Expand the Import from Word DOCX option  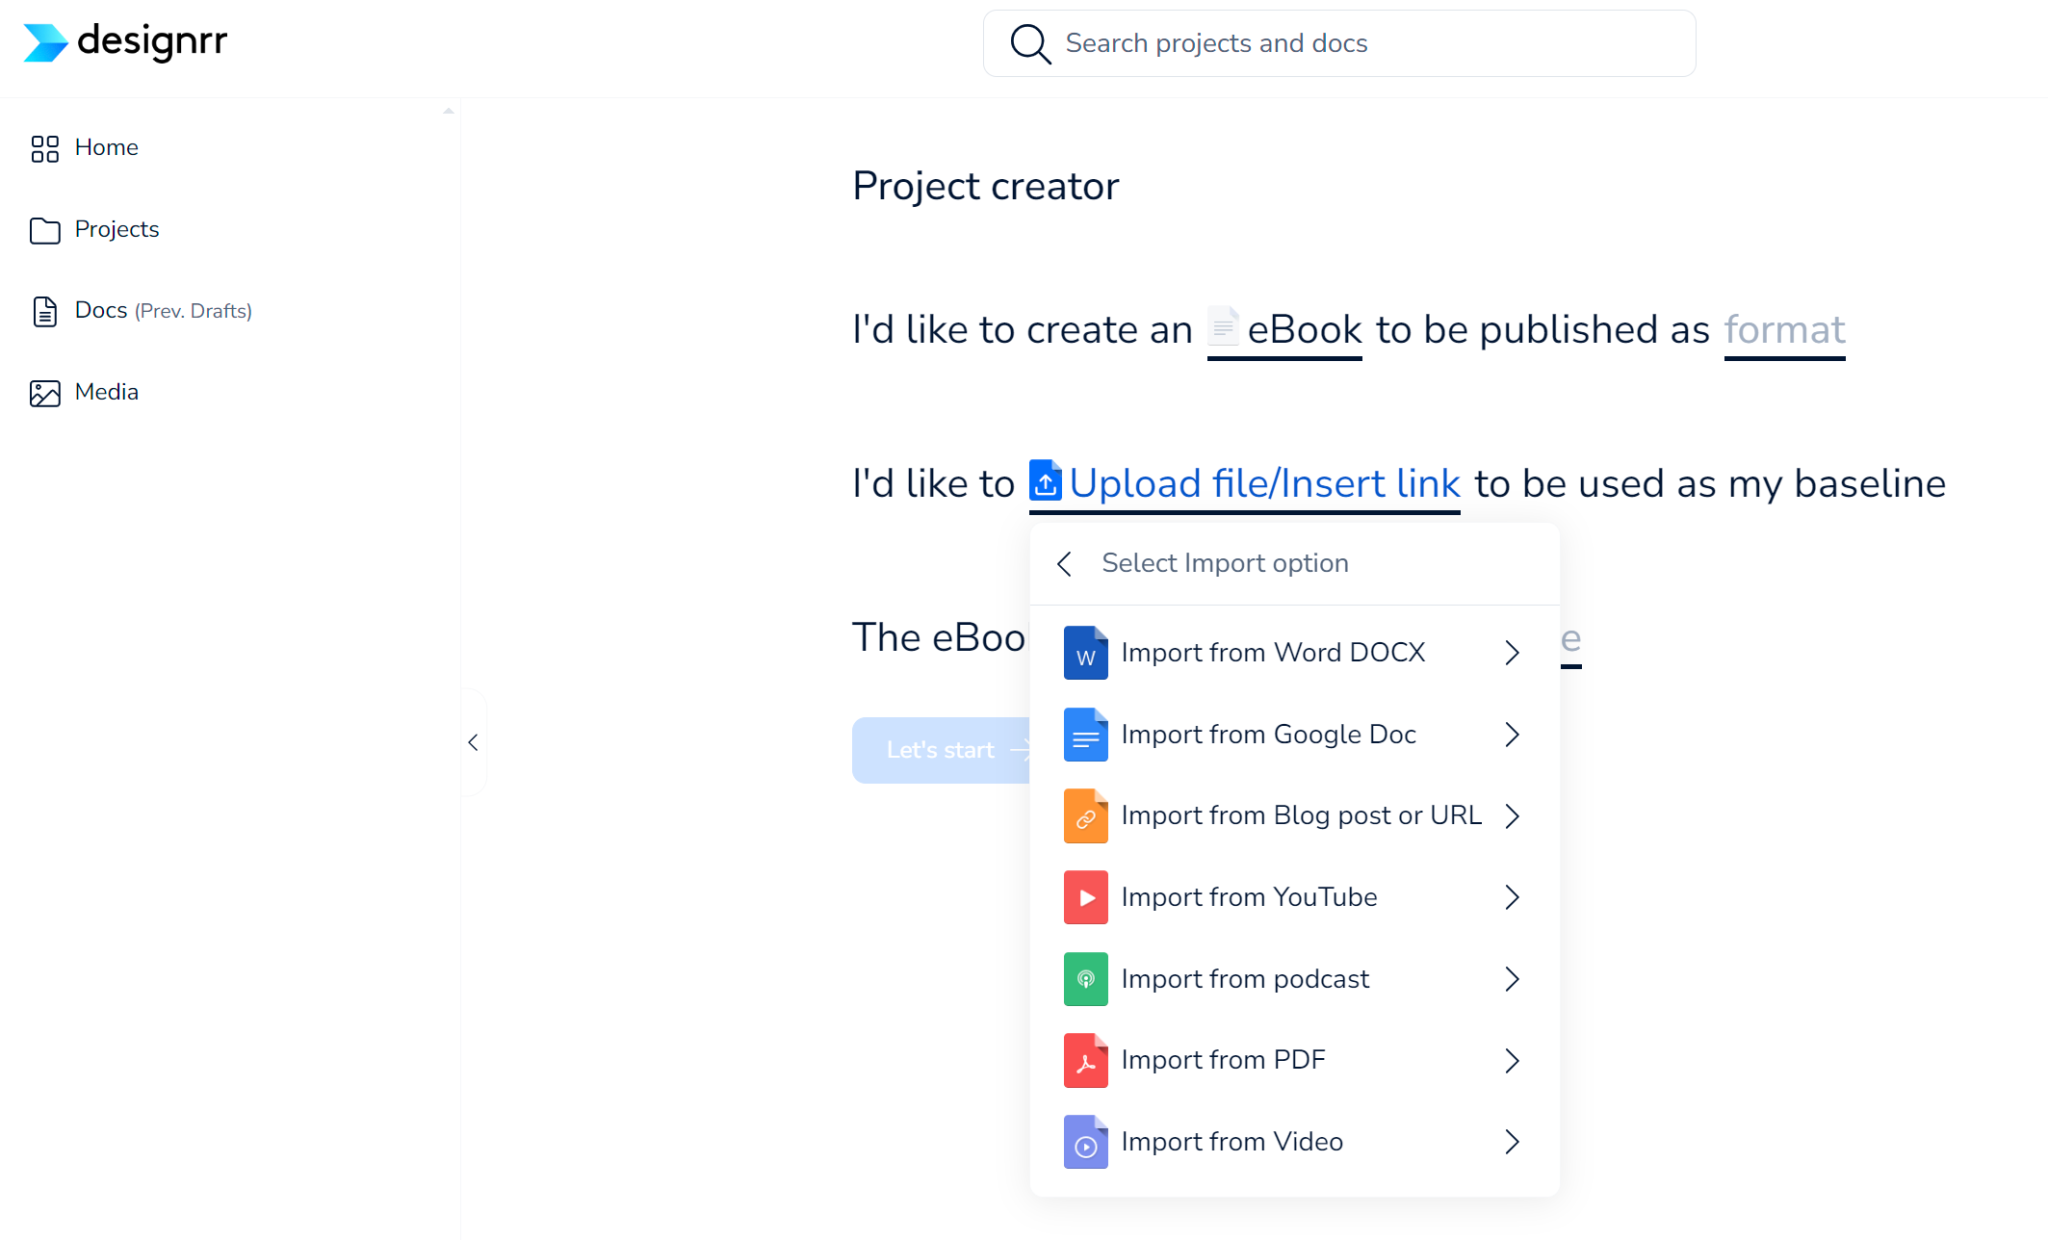point(1511,652)
